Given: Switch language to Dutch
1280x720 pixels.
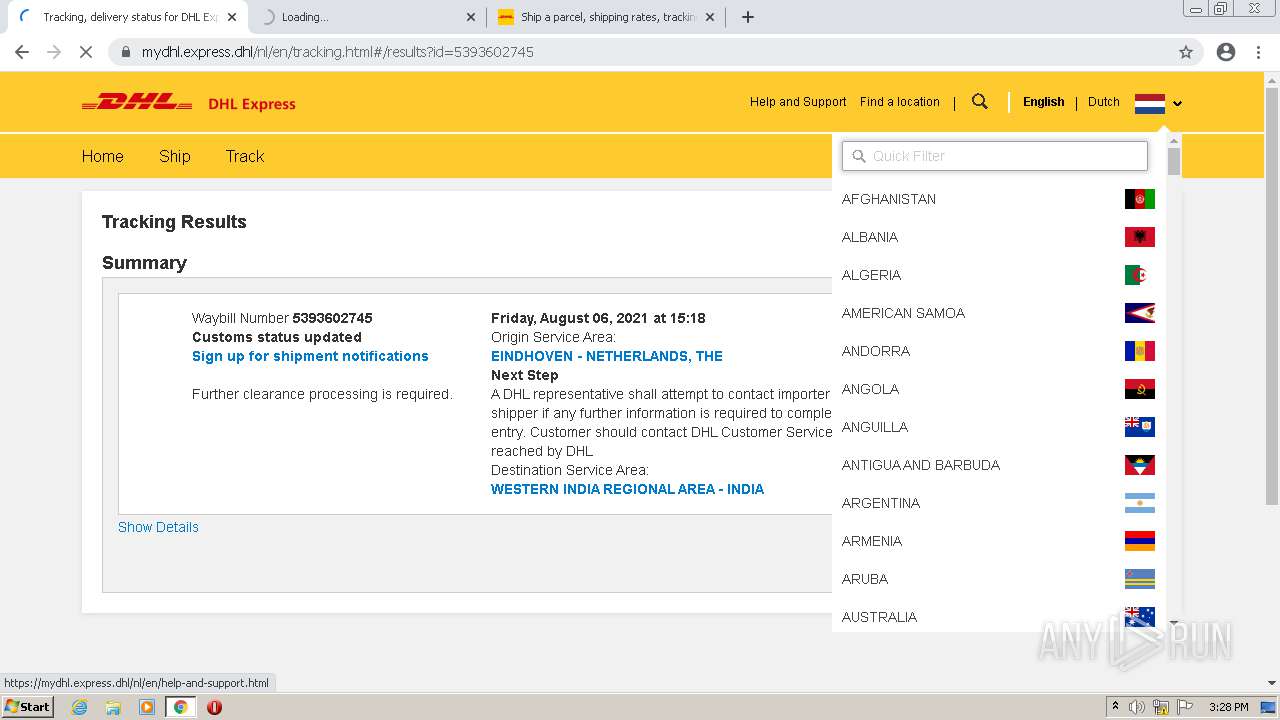Looking at the screenshot, I should 1104,102.
